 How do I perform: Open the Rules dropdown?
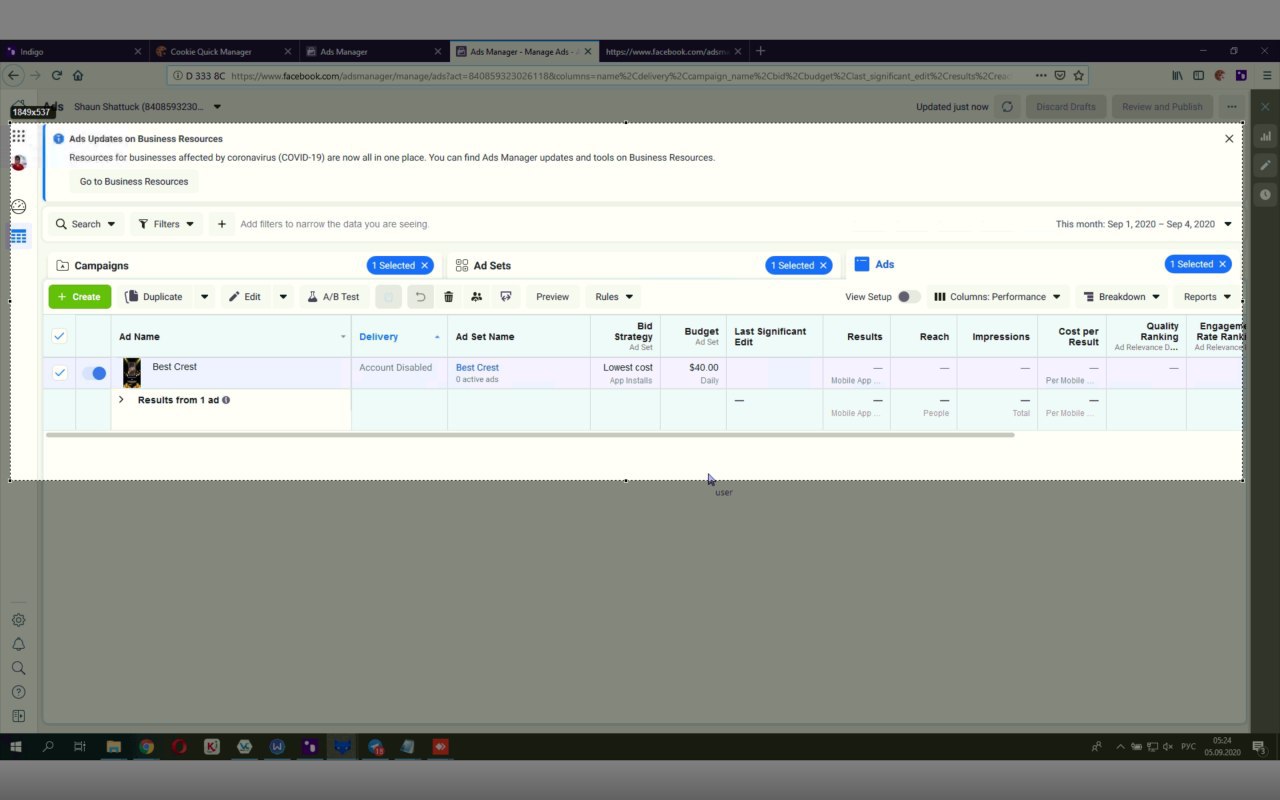614,297
